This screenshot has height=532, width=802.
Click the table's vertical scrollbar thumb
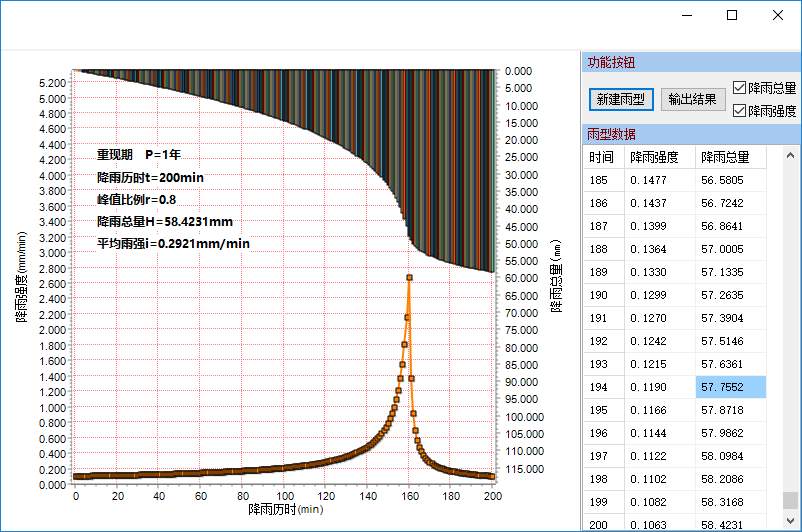coord(790,501)
